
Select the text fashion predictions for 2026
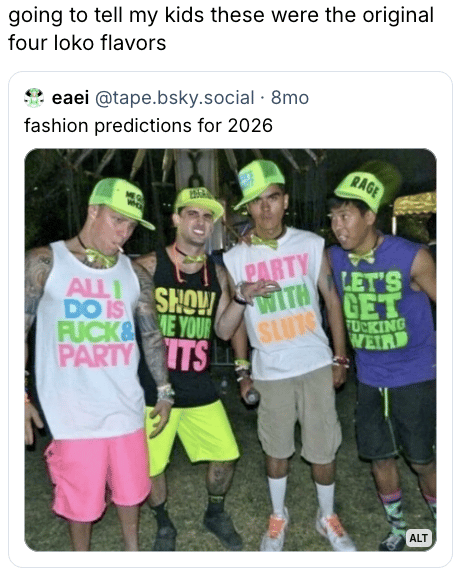click(x=148, y=126)
